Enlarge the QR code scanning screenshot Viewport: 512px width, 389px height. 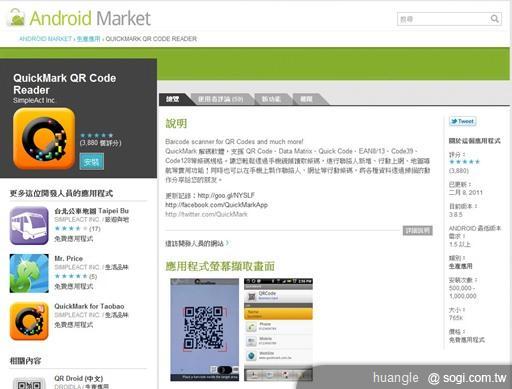coord(205,330)
